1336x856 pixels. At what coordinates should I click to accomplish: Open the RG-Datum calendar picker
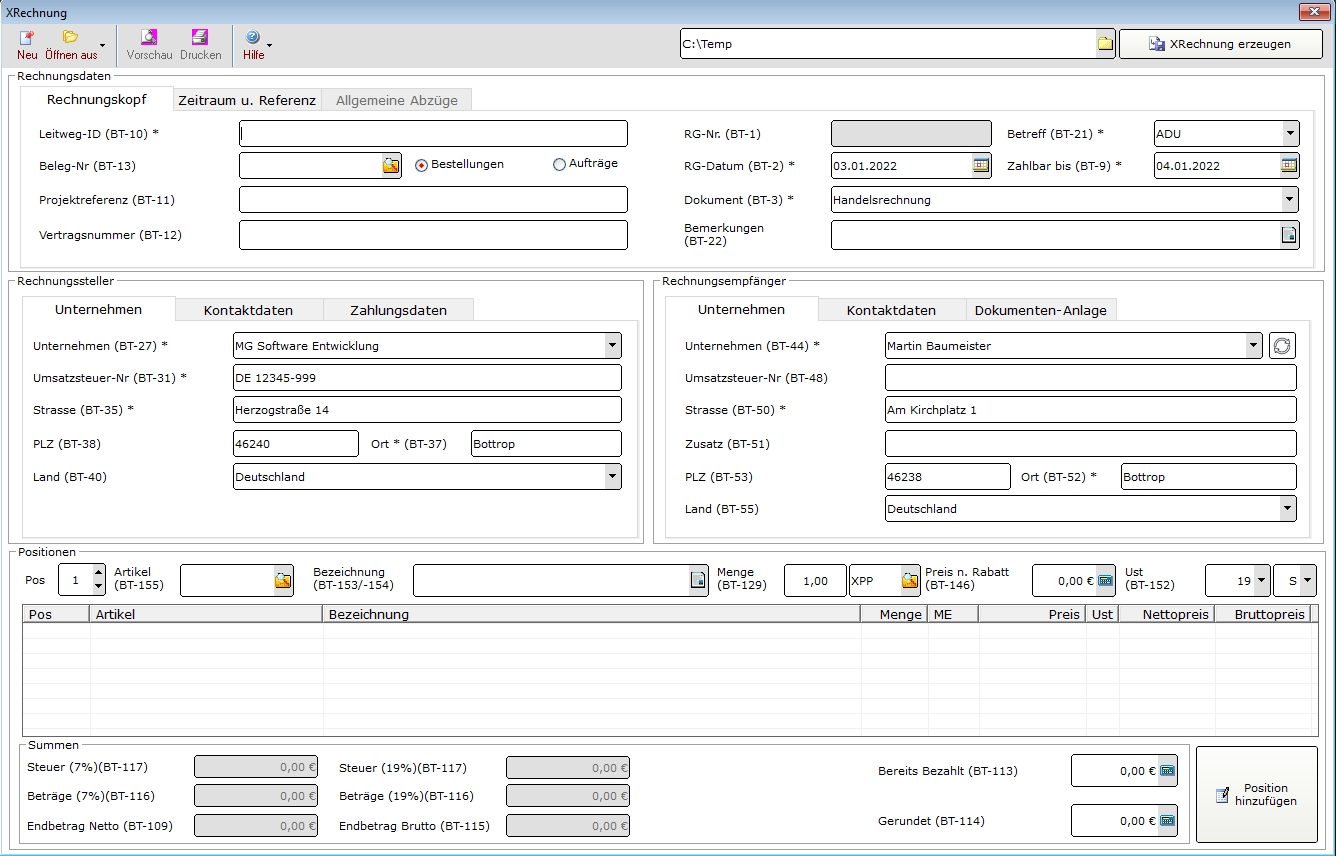[x=981, y=165]
